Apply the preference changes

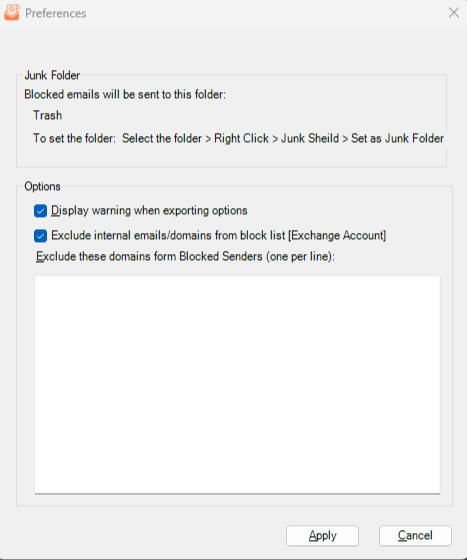click(x=322, y=536)
